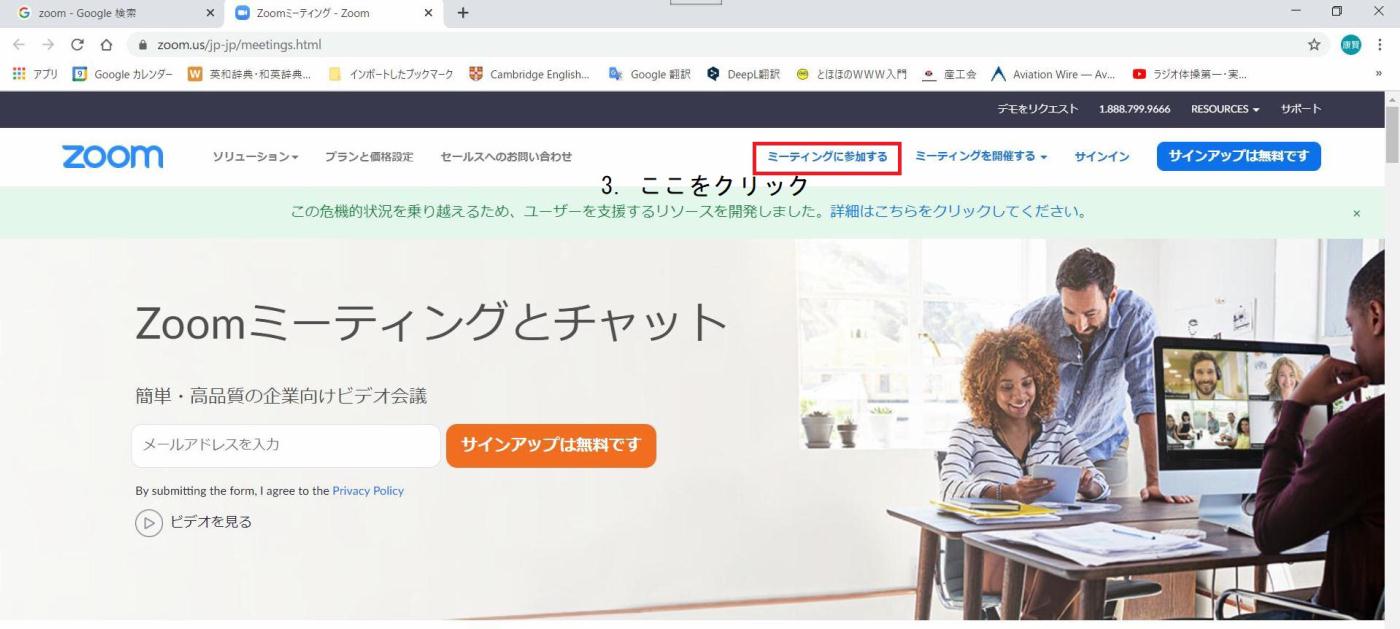Open a new browser tab
Screen dimensions: 1400x629
click(462, 14)
